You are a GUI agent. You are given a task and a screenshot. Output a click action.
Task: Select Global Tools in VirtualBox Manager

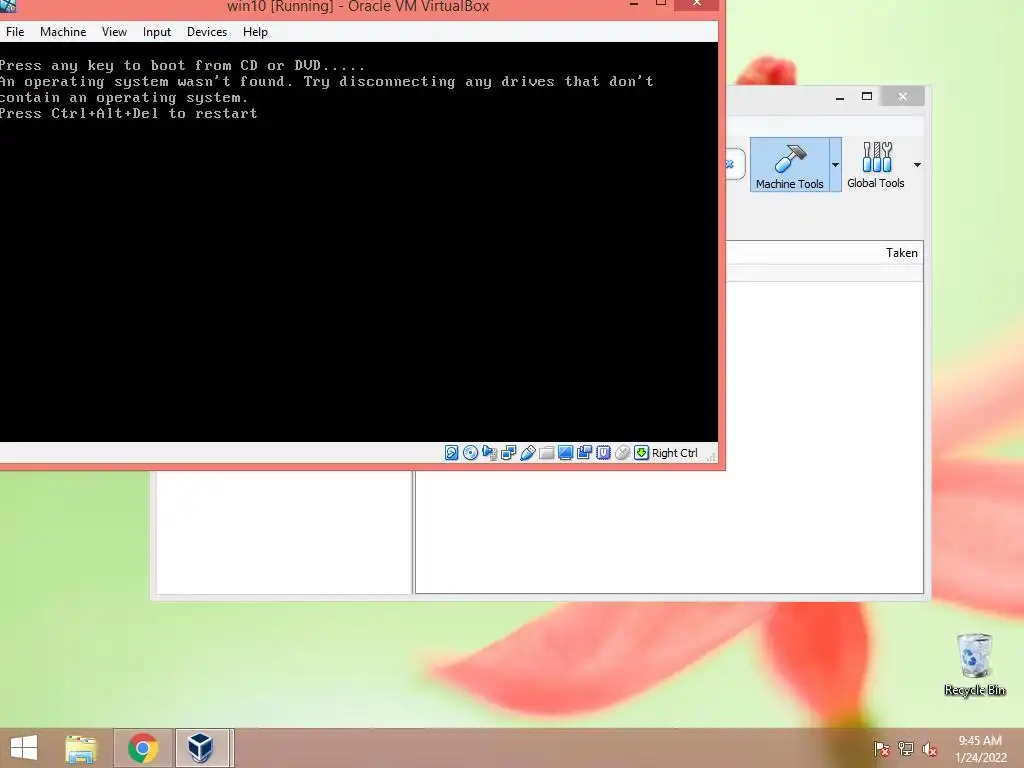pos(876,165)
